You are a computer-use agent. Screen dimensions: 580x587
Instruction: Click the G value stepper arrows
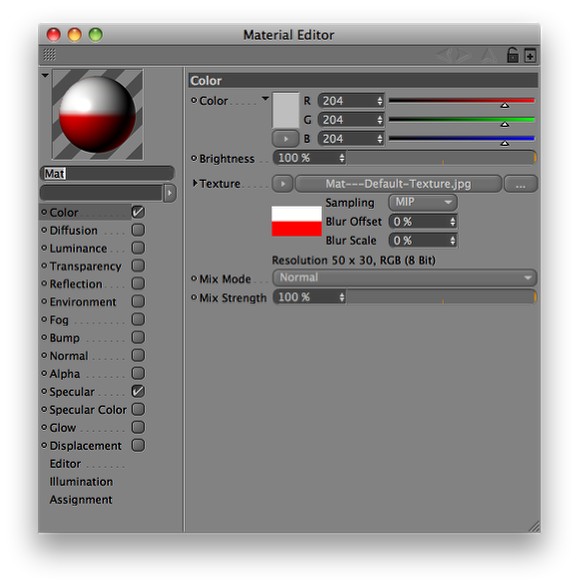pyautogui.click(x=380, y=120)
